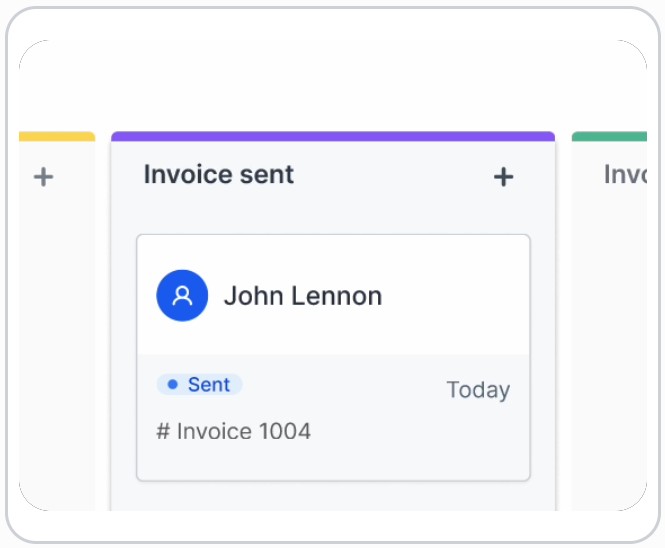Select the partially visible right column title
Viewport: 665px width, 548px height.
pyautogui.click(x=624, y=175)
